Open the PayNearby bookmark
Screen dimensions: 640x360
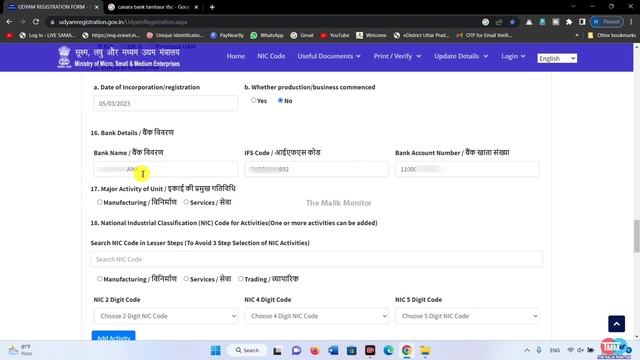[227, 36]
